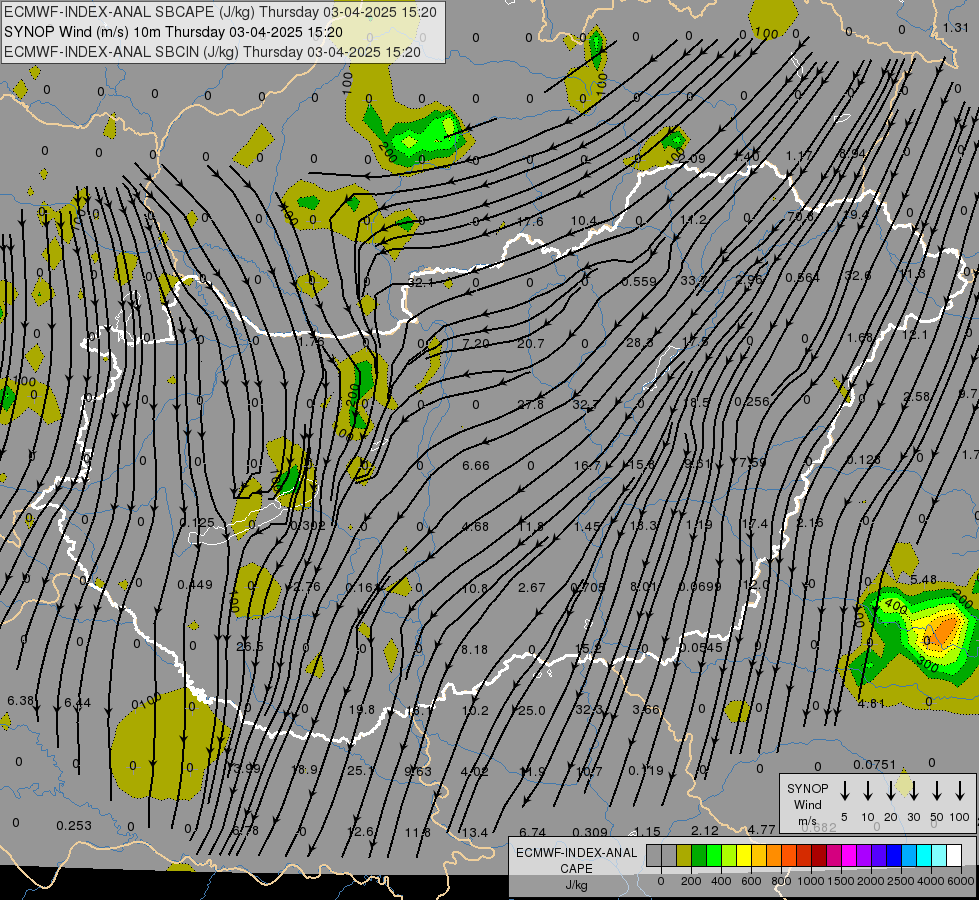Click the SYNOP wind legend arrow above 30

[913, 791]
